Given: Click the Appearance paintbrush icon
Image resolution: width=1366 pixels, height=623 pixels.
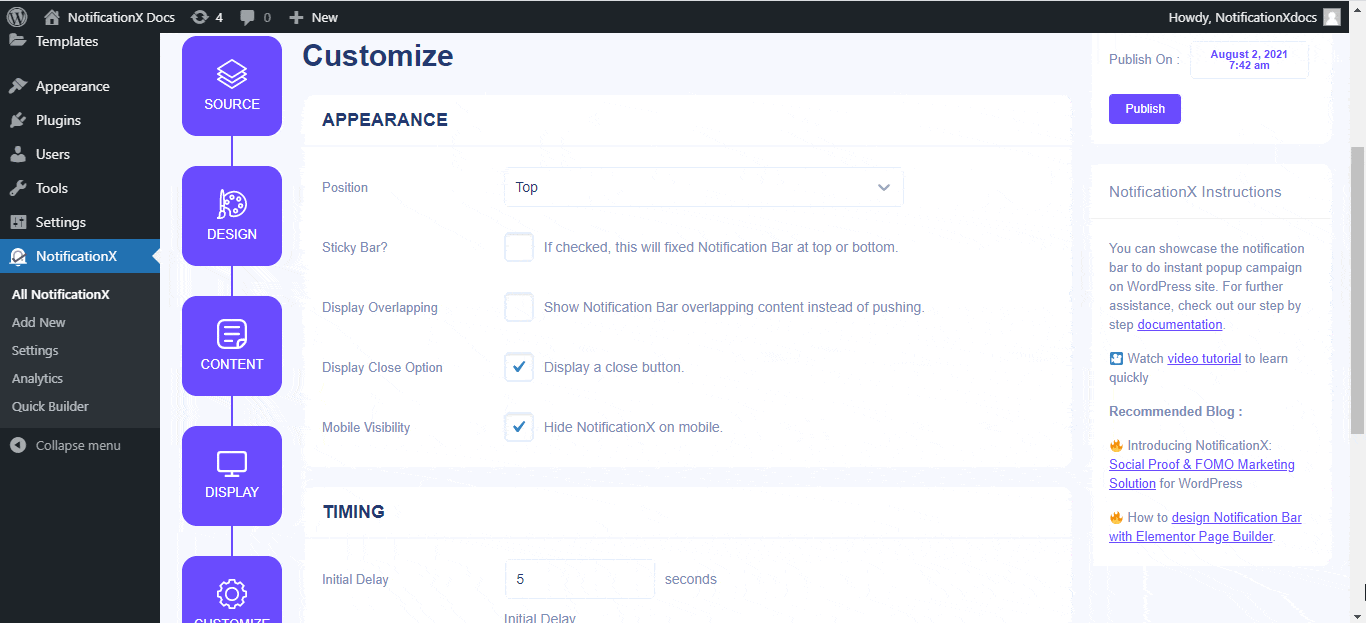Looking at the screenshot, I should coord(18,86).
